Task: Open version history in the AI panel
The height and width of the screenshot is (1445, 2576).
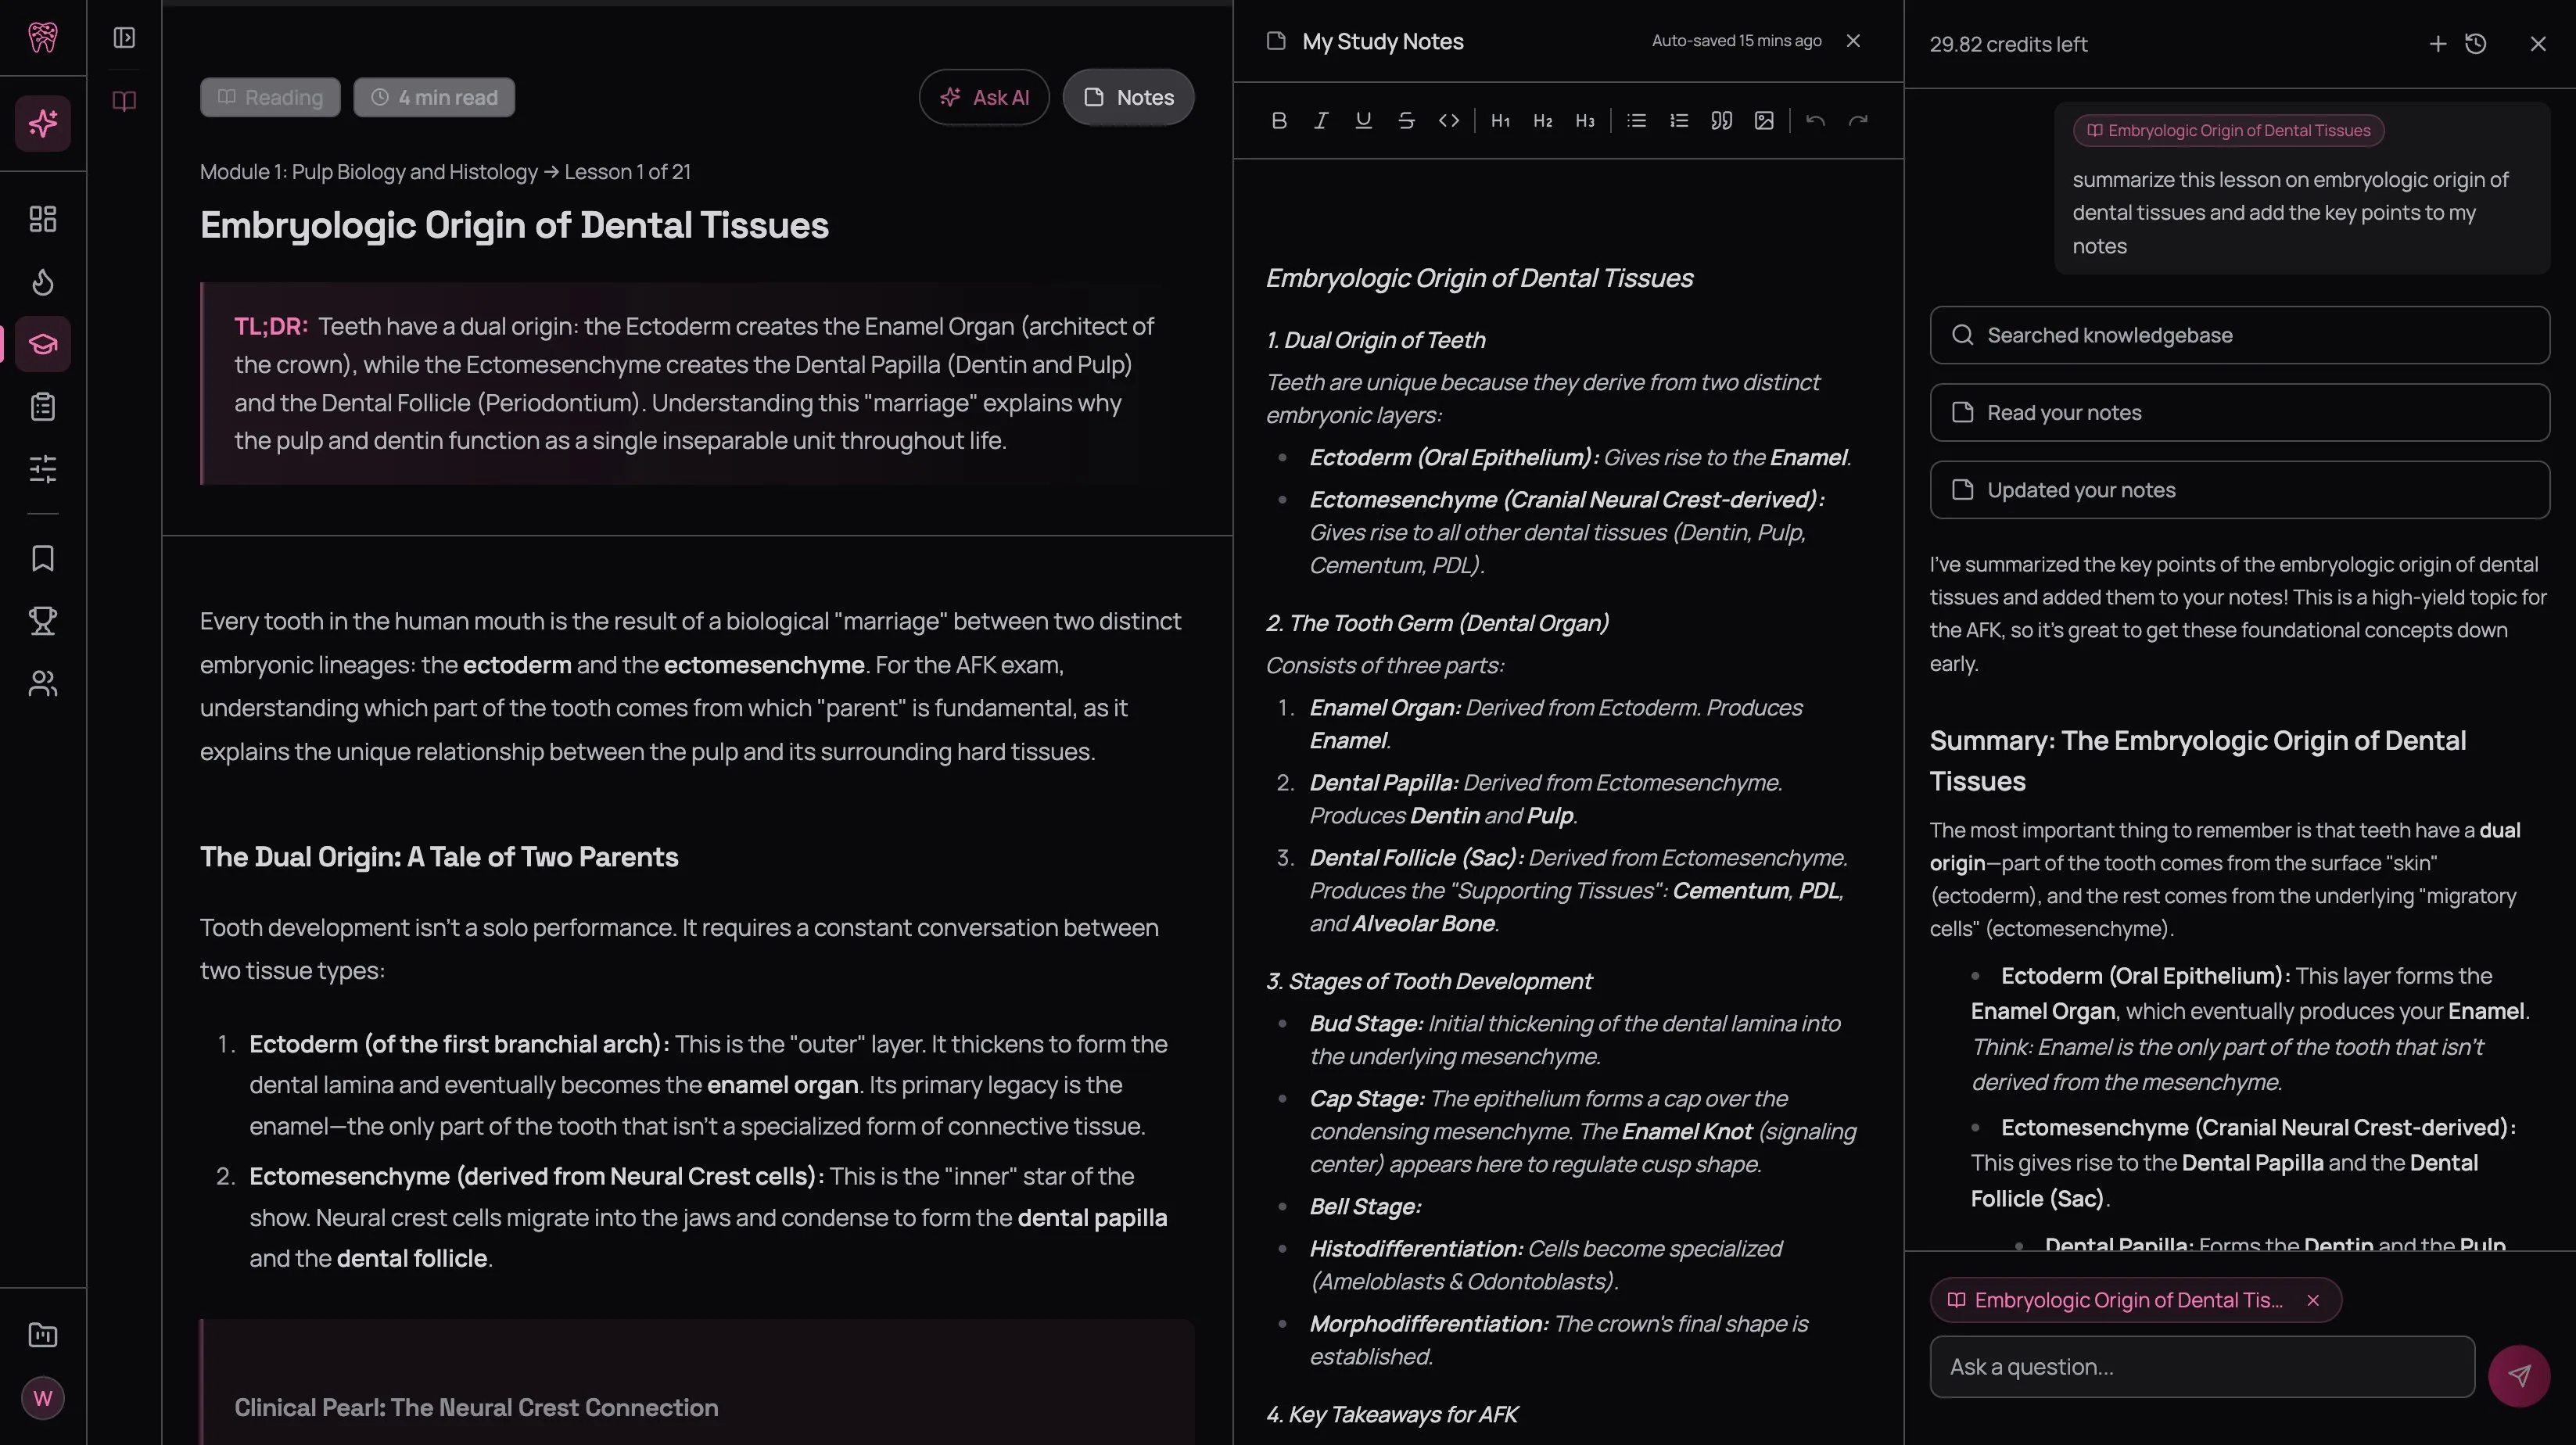Action: [x=2476, y=43]
